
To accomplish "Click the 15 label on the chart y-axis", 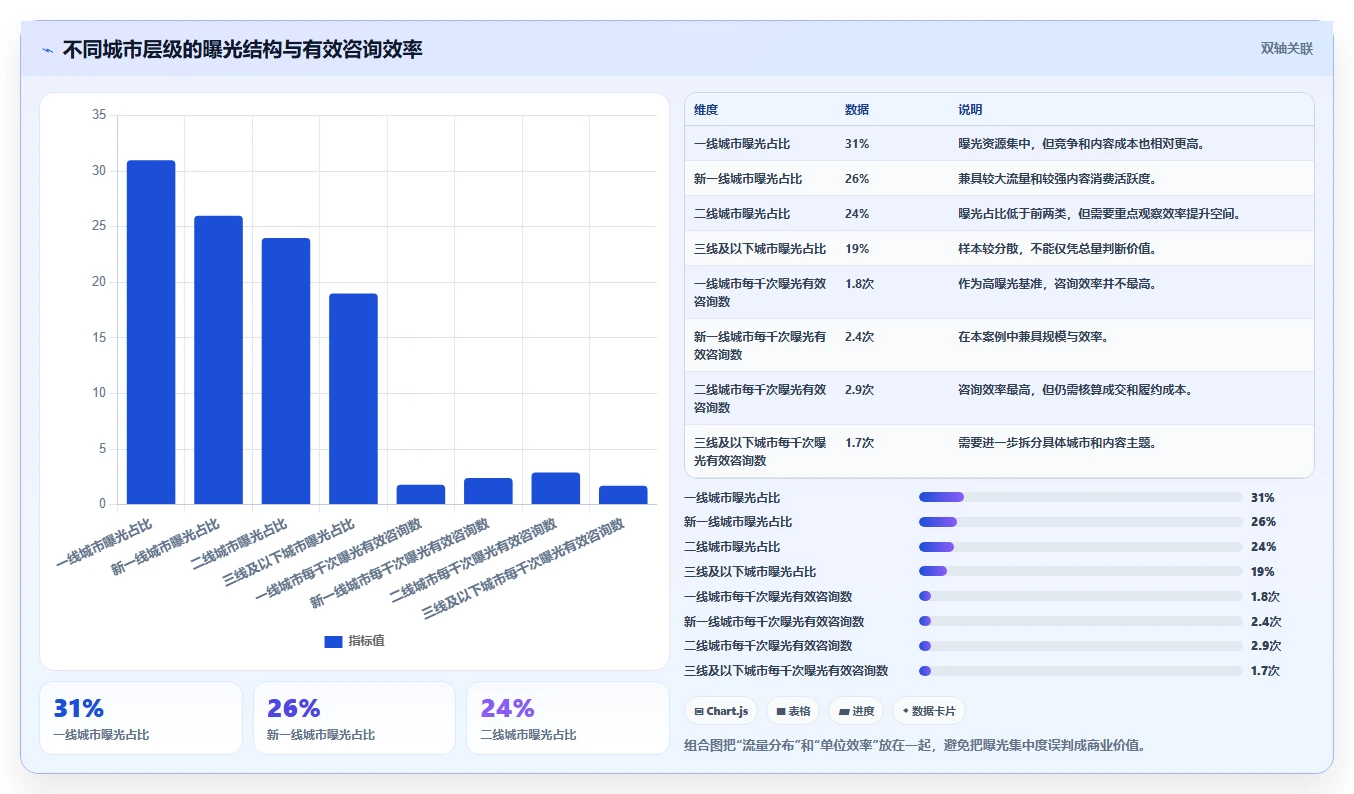I will pyautogui.click(x=99, y=338).
